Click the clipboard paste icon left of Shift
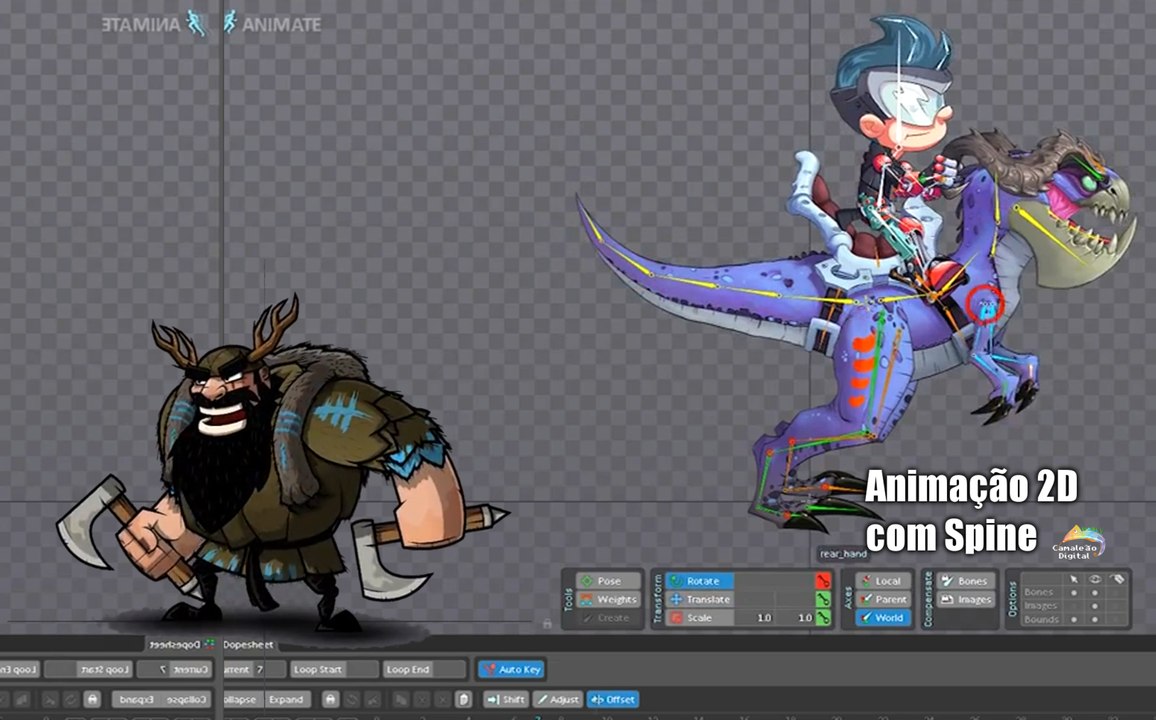Viewport: 1156px width, 720px height. (463, 699)
